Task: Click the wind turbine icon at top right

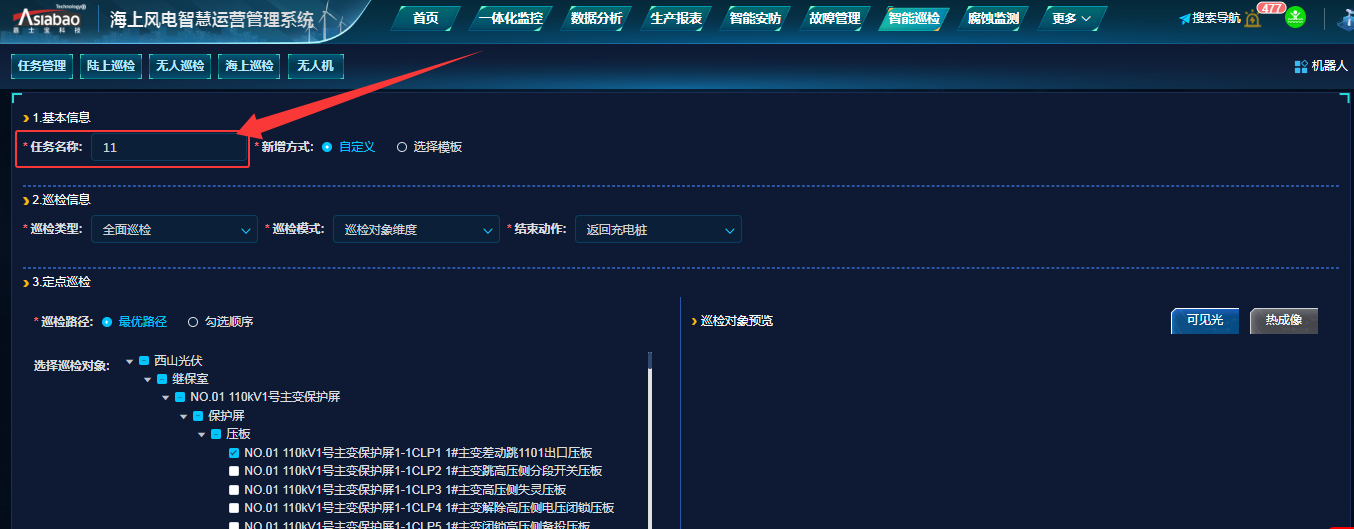Action: tap(1345, 18)
